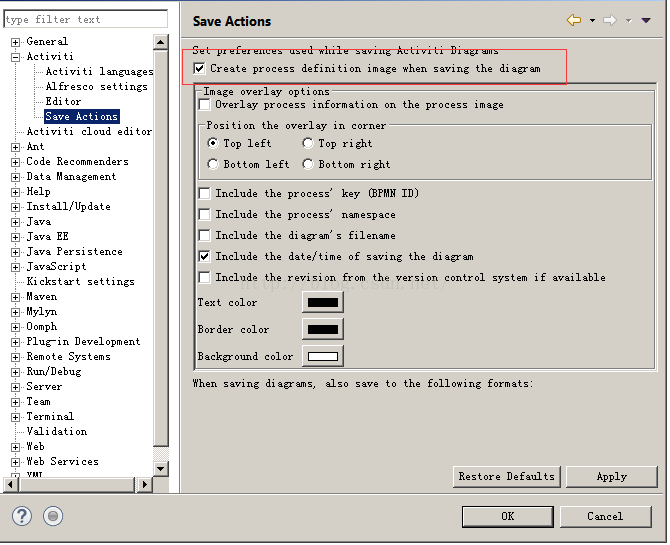Select Web Services tree item
The width and height of the screenshot is (670, 545).
(x=62, y=461)
